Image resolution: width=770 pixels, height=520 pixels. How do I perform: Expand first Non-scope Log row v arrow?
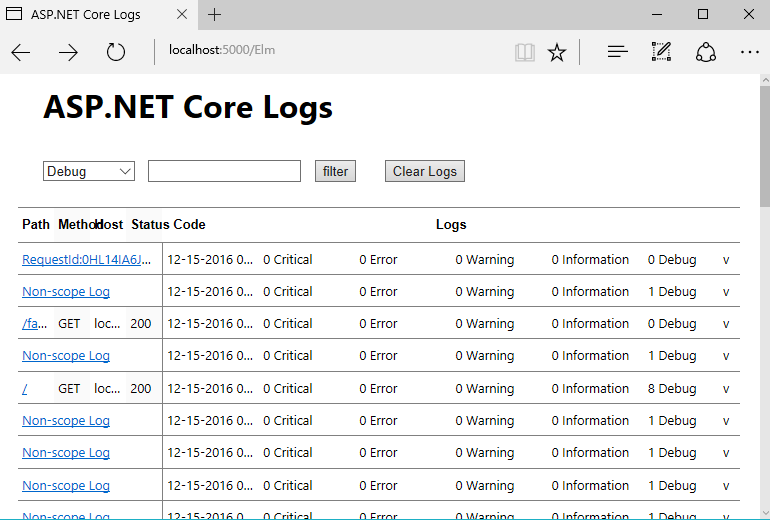726,293
